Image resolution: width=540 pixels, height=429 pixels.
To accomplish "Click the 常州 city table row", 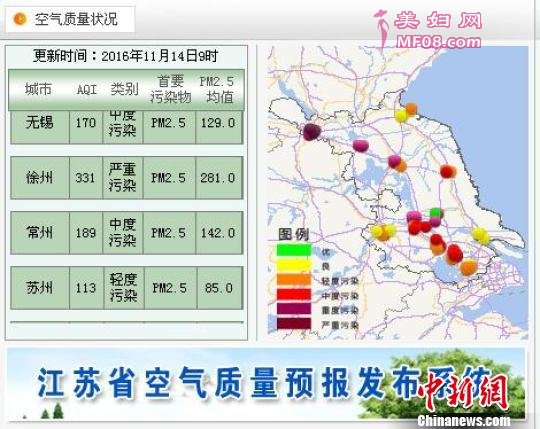I will point(127,233).
